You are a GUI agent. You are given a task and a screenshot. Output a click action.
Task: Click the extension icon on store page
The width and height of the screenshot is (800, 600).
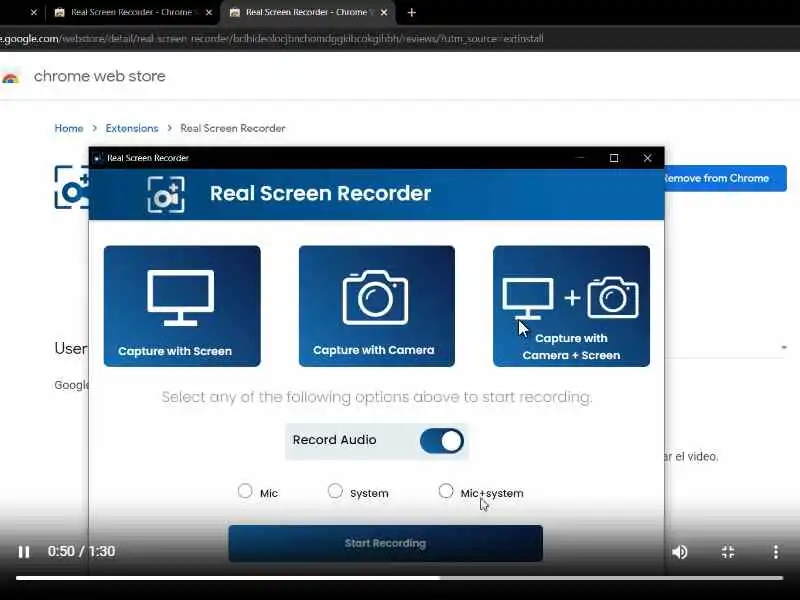(71, 187)
